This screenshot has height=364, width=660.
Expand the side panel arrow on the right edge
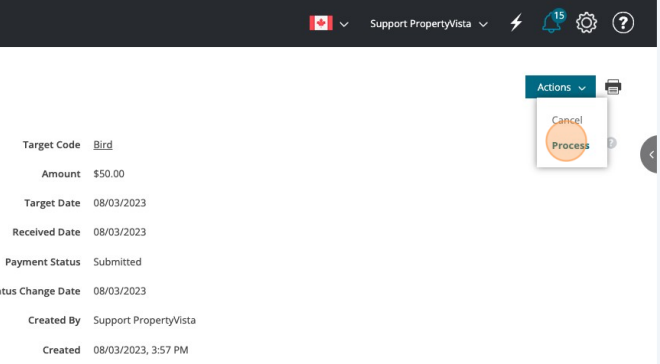tap(649, 154)
